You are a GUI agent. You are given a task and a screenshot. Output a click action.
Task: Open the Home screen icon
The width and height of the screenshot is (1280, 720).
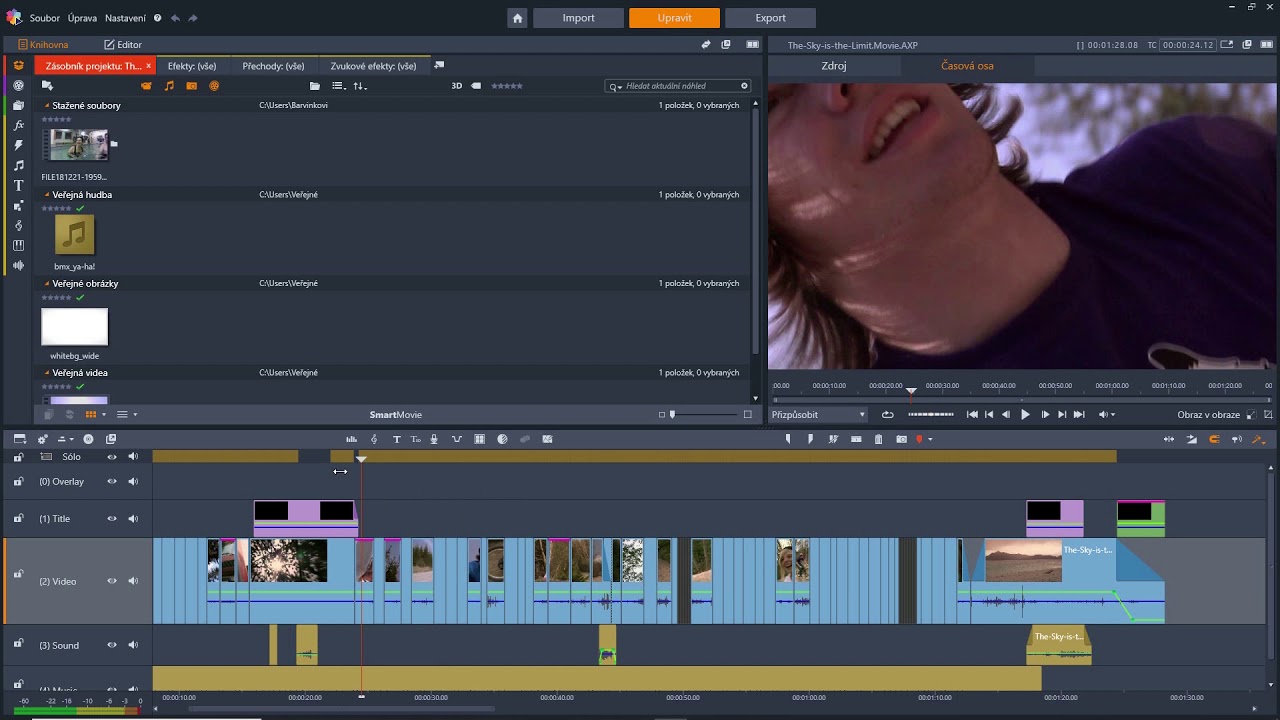[517, 18]
